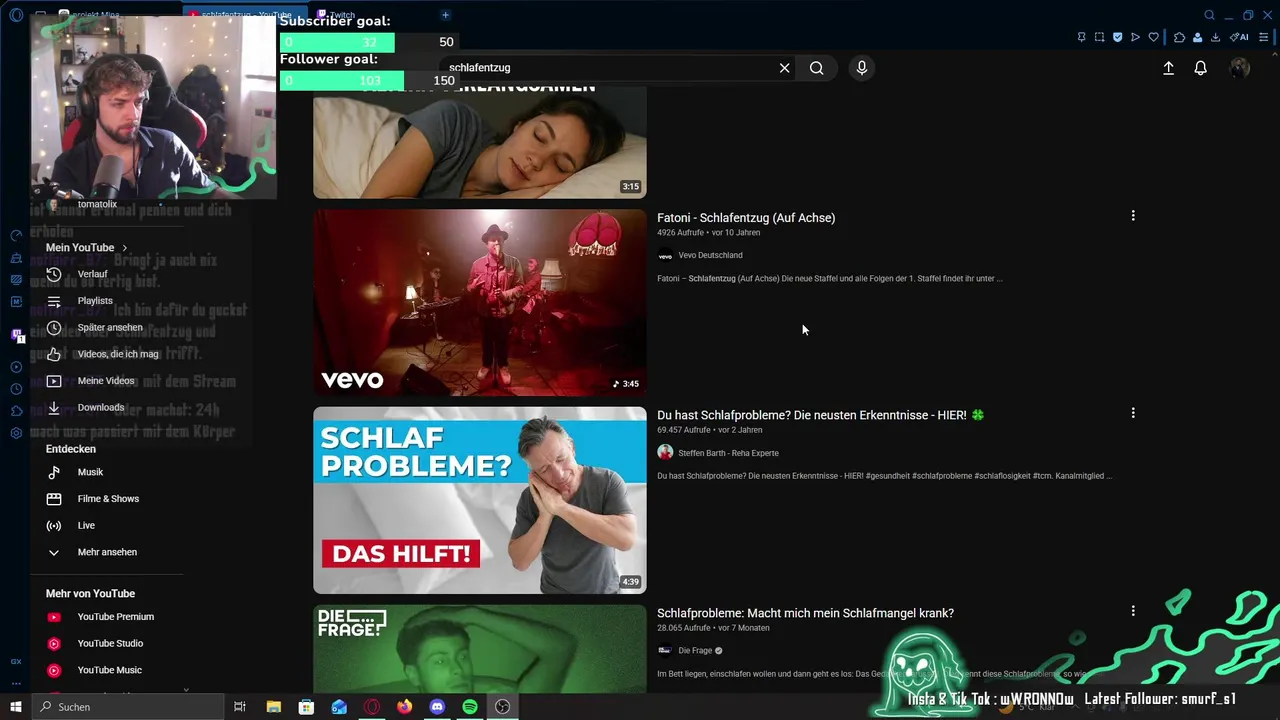This screenshot has width=1280, height=720.
Task: Click the magnifier search button next to search box
Action: (817, 68)
